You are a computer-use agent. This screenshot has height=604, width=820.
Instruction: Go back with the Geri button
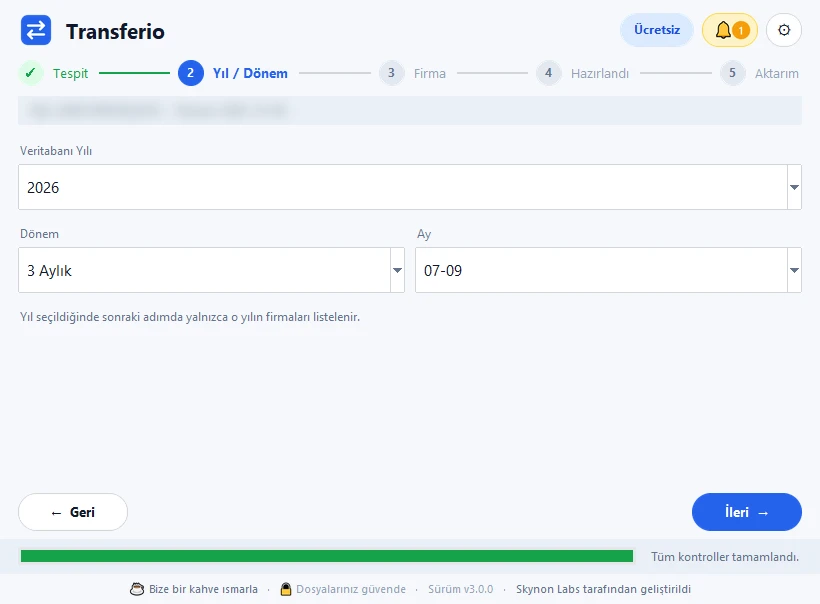[73, 512]
